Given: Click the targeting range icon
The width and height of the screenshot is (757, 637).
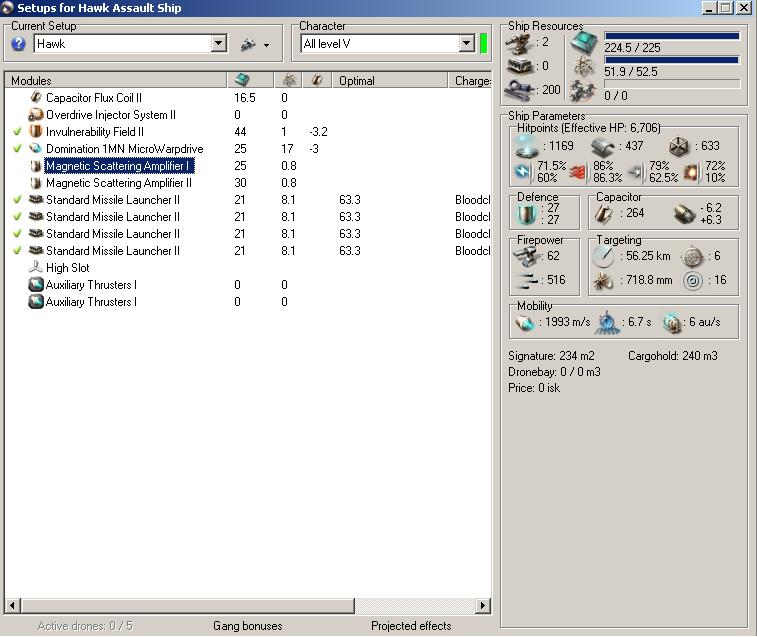Looking at the screenshot, I should (603, 256).
